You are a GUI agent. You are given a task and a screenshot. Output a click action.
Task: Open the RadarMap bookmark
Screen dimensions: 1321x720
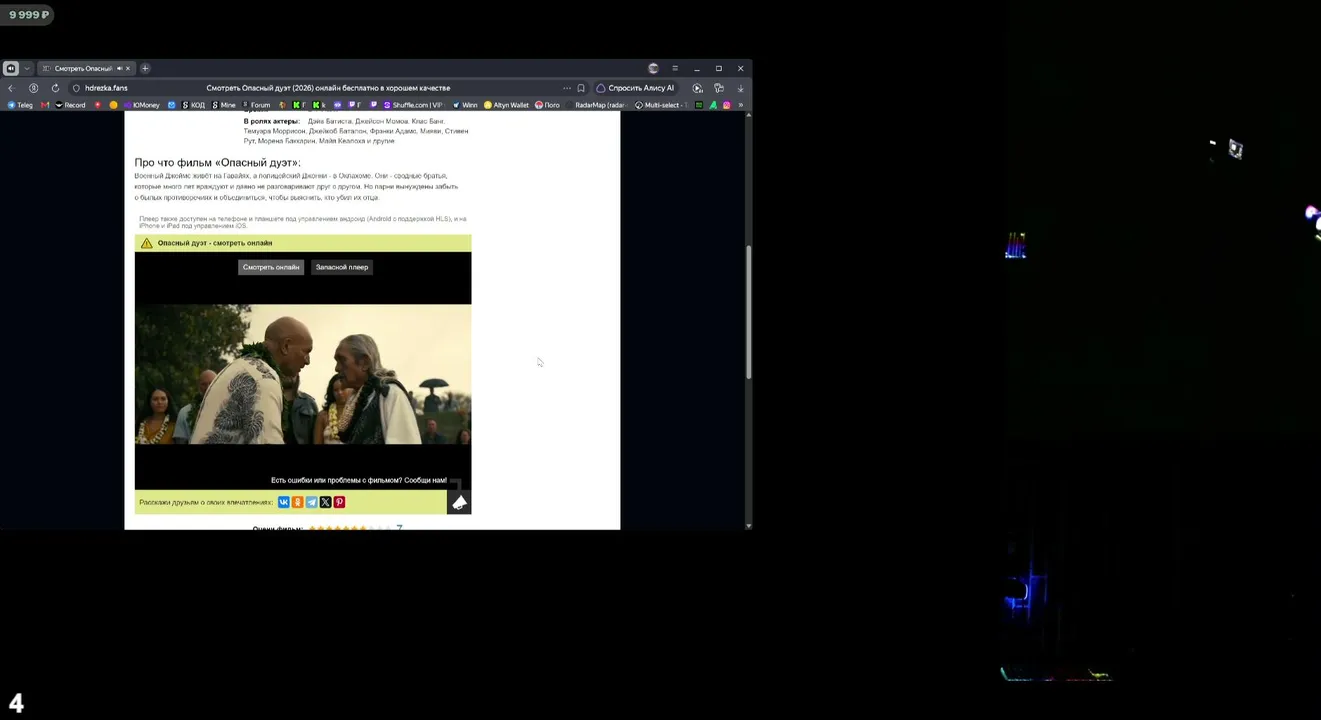pyautogui.click(x=596, y=105)
